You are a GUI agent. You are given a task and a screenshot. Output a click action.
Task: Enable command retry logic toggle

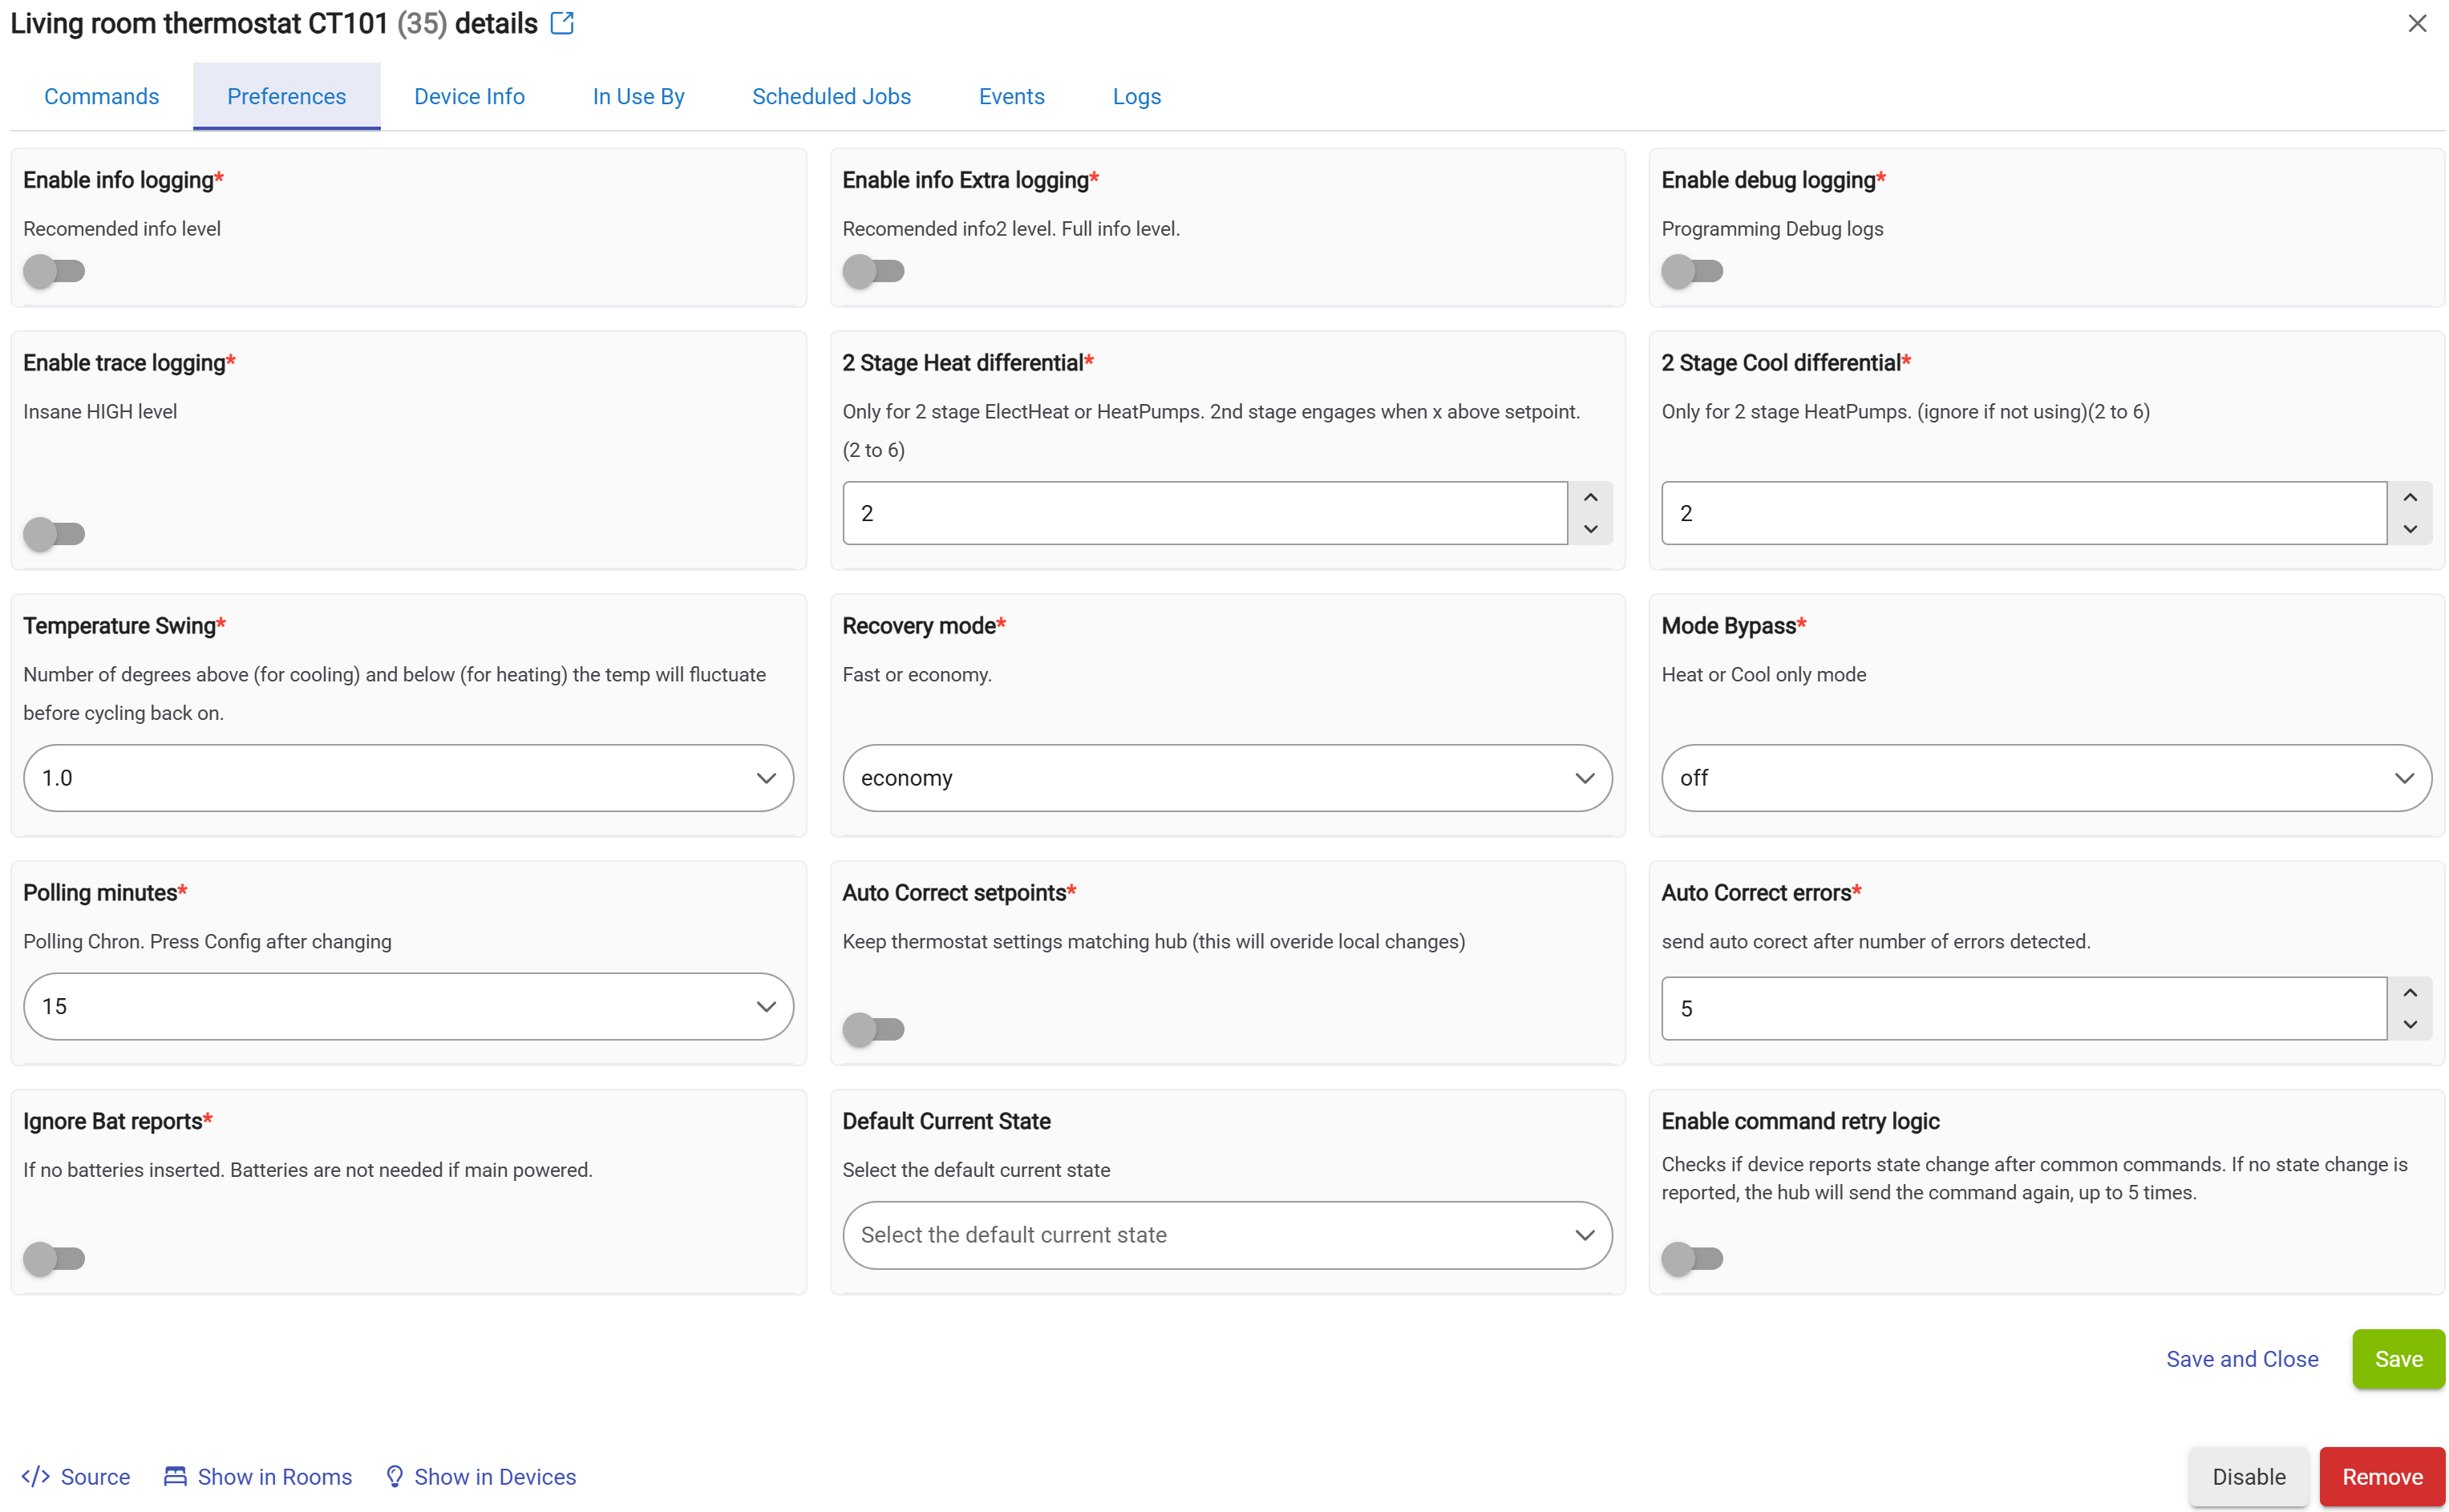(x=1691, y=1258)
